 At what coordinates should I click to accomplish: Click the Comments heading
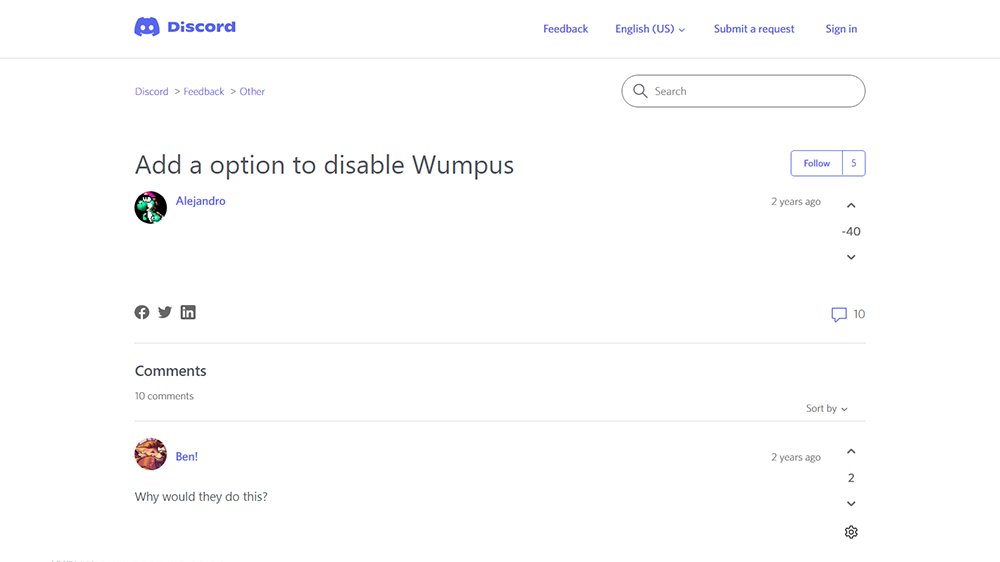coord(170,371)
